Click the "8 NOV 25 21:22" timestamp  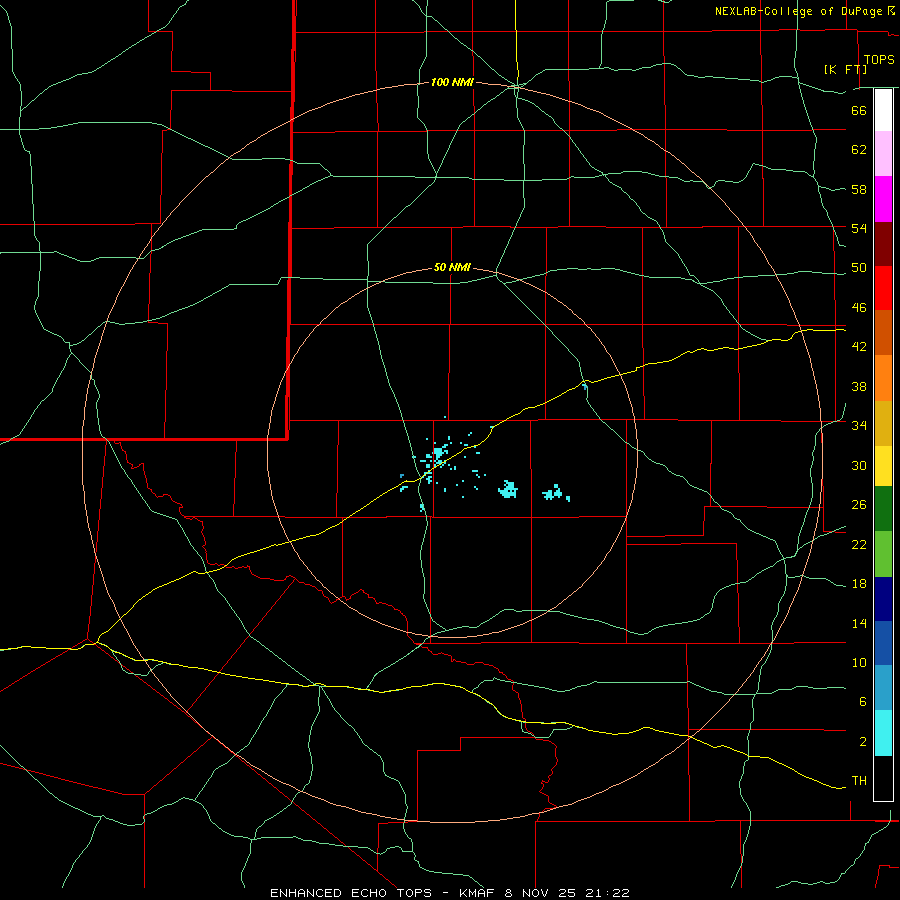tap(567, 893)
